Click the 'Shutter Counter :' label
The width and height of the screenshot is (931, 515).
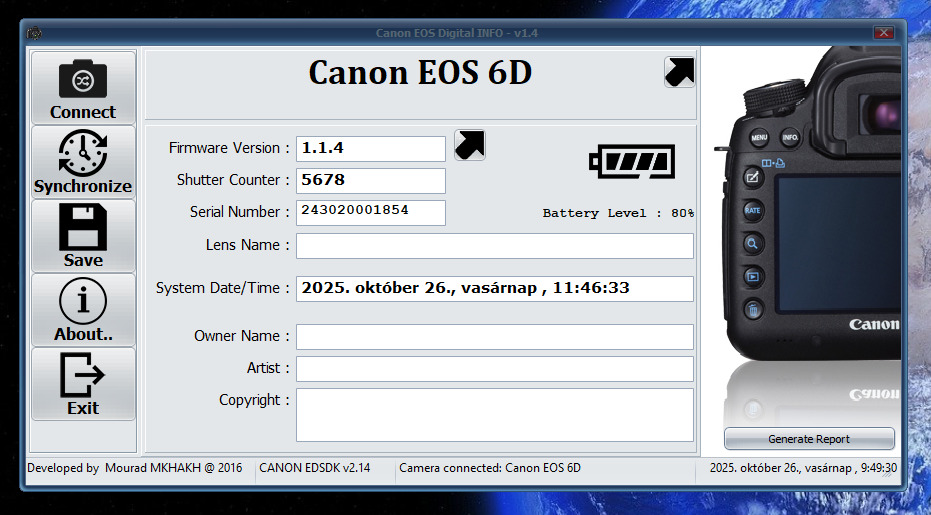[x=233, y=180]
